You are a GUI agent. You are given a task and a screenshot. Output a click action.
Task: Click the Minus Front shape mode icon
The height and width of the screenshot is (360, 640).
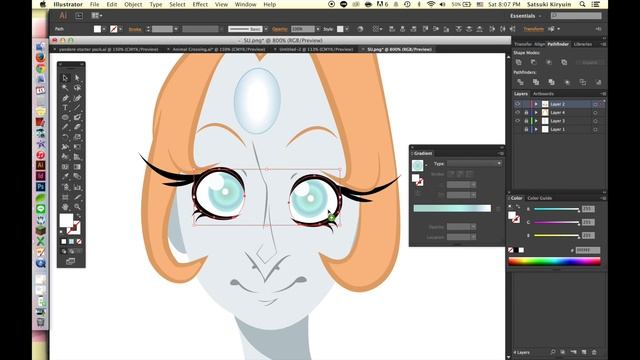click(x=533, y=62)
